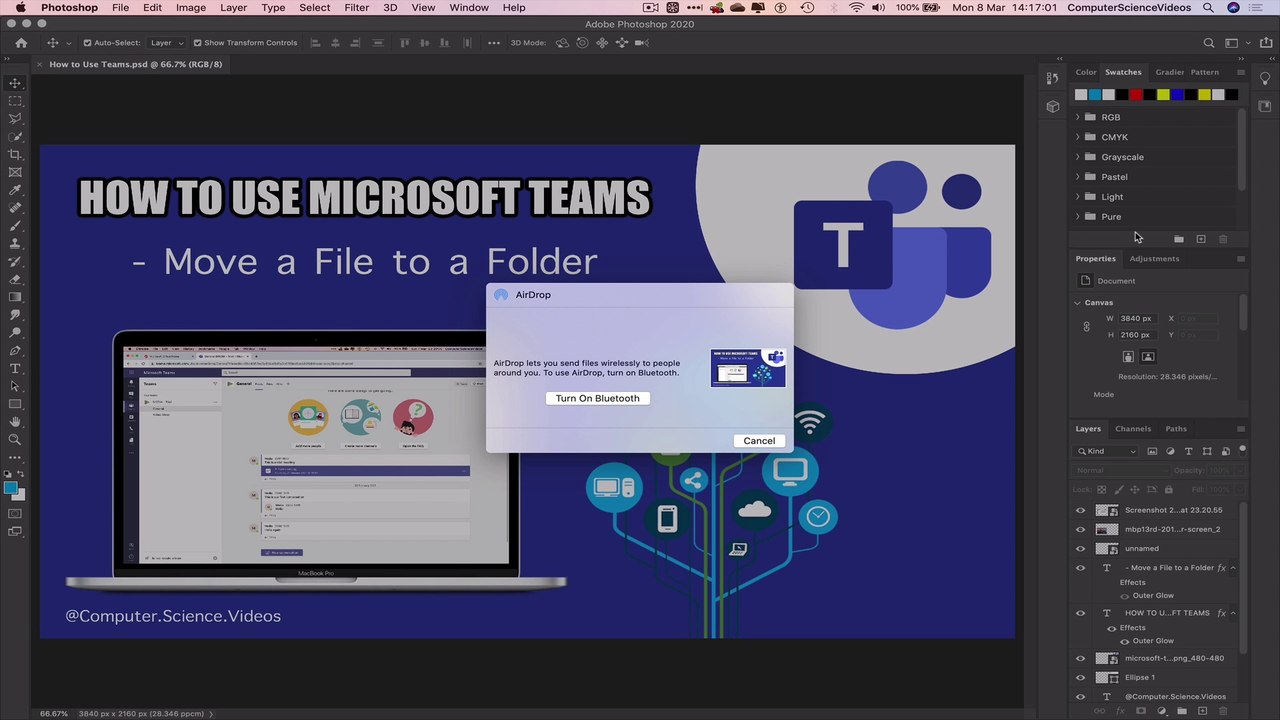Set canvas to portrait orientation
This screenshot has height=720, width=1280.
[1128, 357]
